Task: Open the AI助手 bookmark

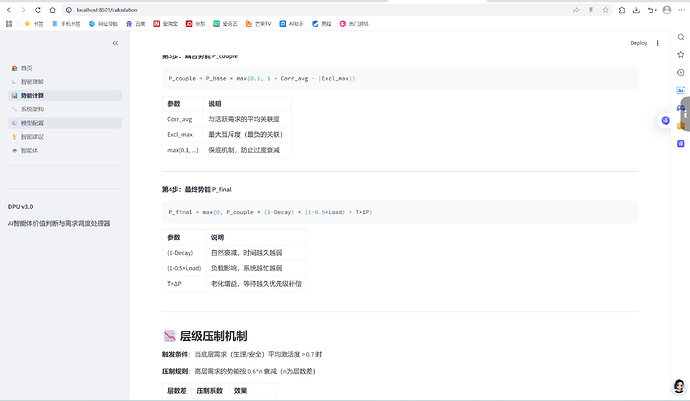Action: coord(291,24)
